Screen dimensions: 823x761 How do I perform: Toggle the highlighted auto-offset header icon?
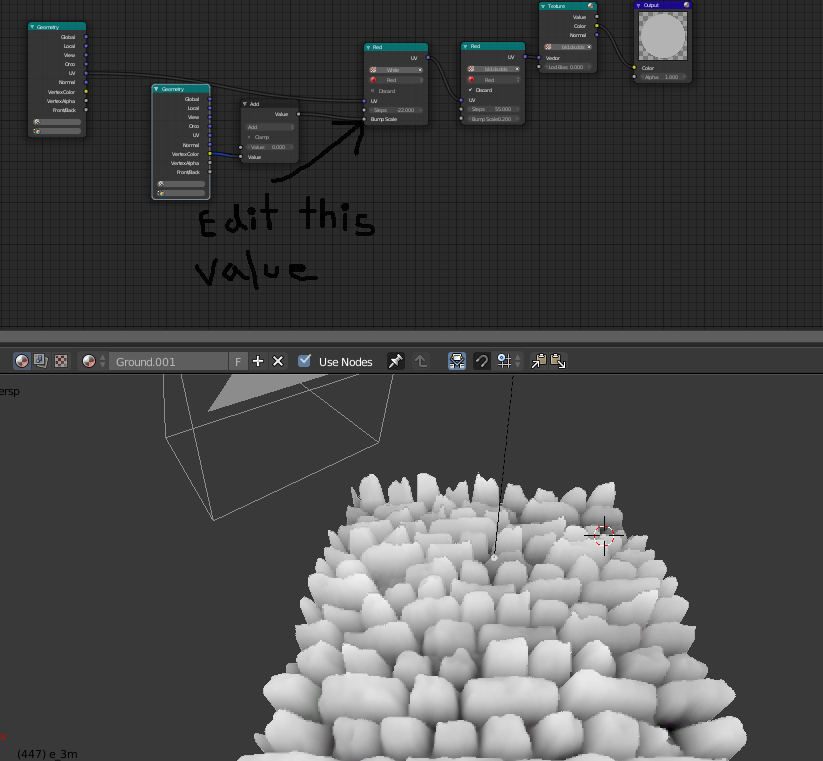click(x=457, y=361)
